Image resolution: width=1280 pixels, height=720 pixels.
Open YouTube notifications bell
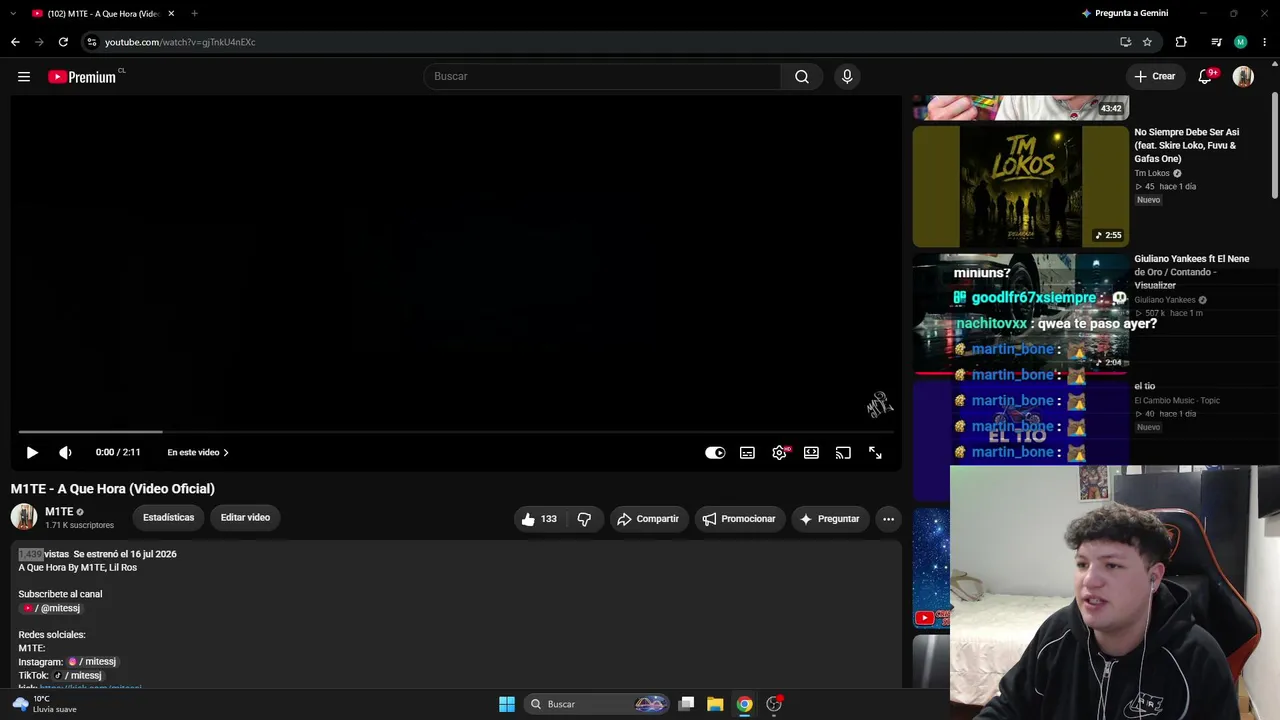[x=1205, y=77]
